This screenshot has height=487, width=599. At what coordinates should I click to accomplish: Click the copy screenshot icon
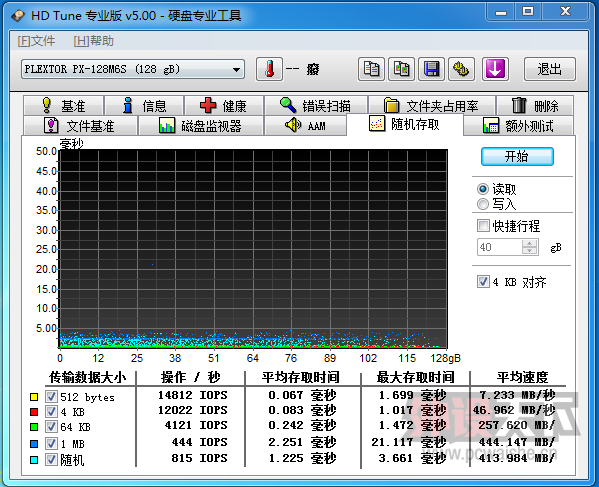click(401, 69)
